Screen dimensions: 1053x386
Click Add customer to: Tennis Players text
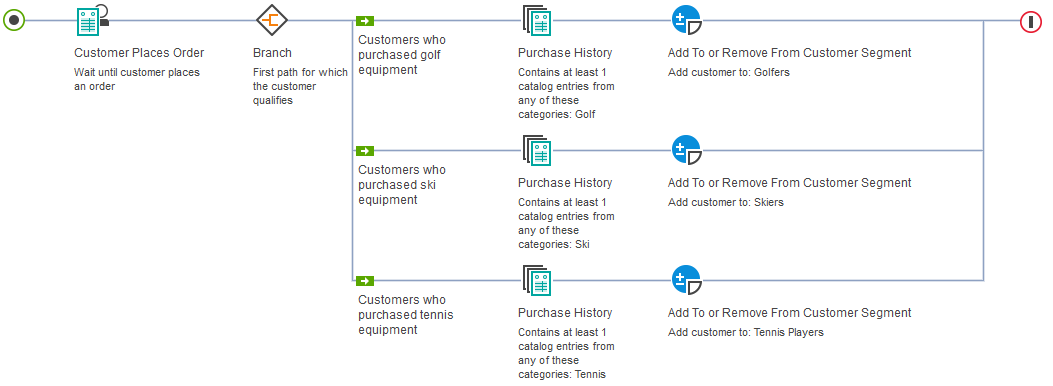coord(745,333)
